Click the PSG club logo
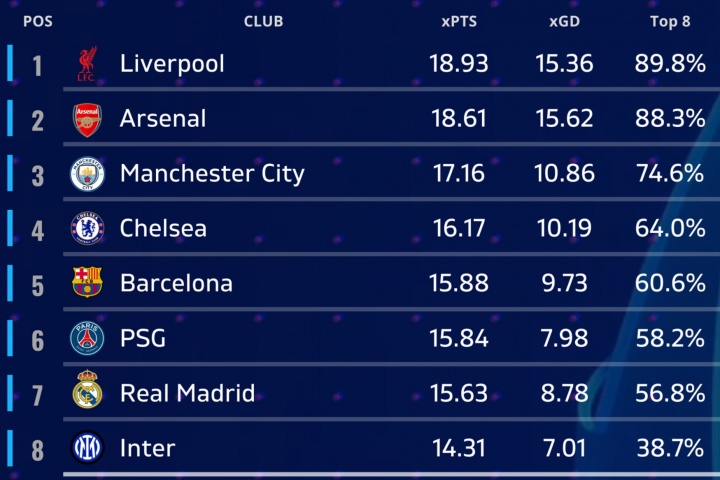This screenshot has height=480, width=720. [x=87, y=339]
